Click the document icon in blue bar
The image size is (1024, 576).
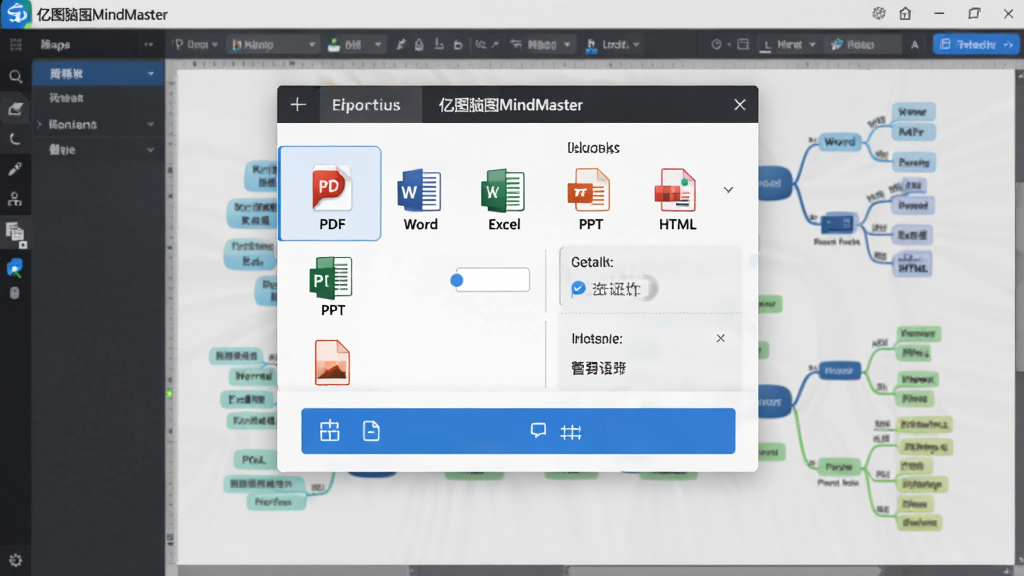(x=371, y=431)
